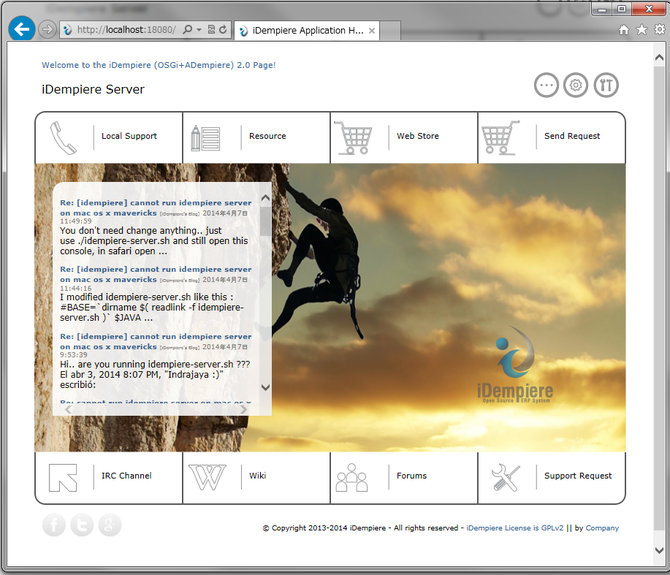670x575 pixels.
Task: Open the Resource link
Action: tap(267, 136)
